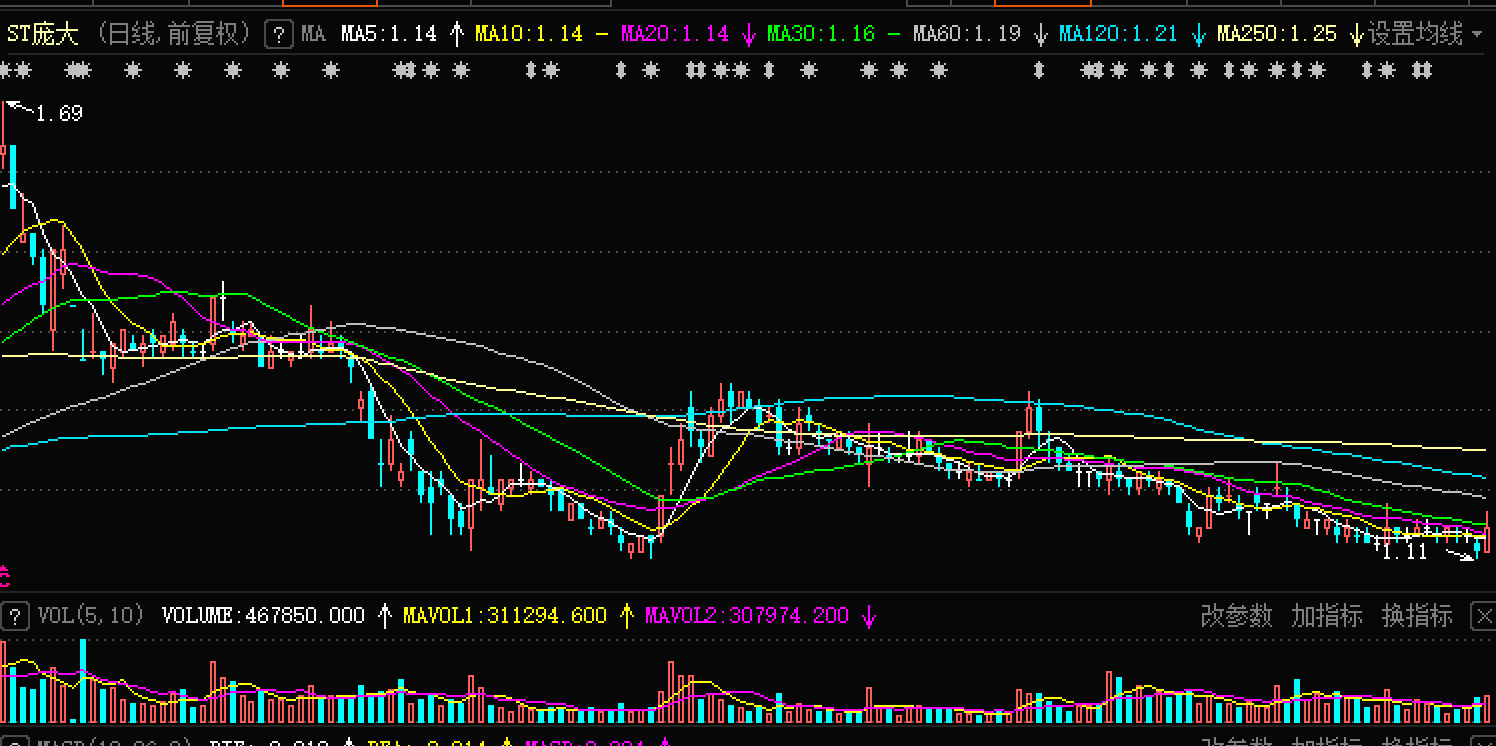The image size is (1496, 746).
Task: Open the help icon beside the MA label
Action: click(x=278, y=35)
